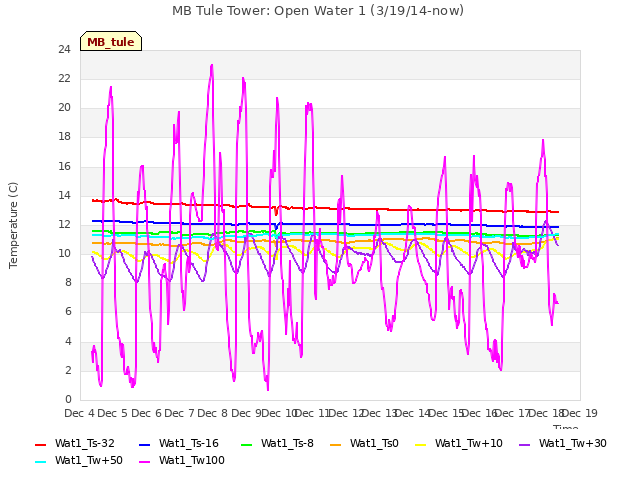Image resolution: width=640 pixels, height=480 pixels.
Task: Click the Wat1_Tw+50 legend entry
Action: click(x=79, y=460)
